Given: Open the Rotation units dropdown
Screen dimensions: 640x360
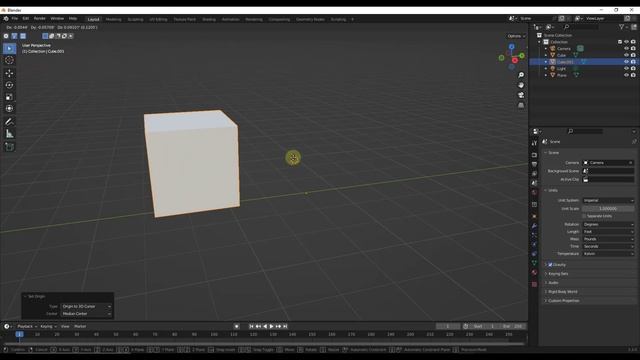Looking at the screenshot, I should (x=608, y=224).
